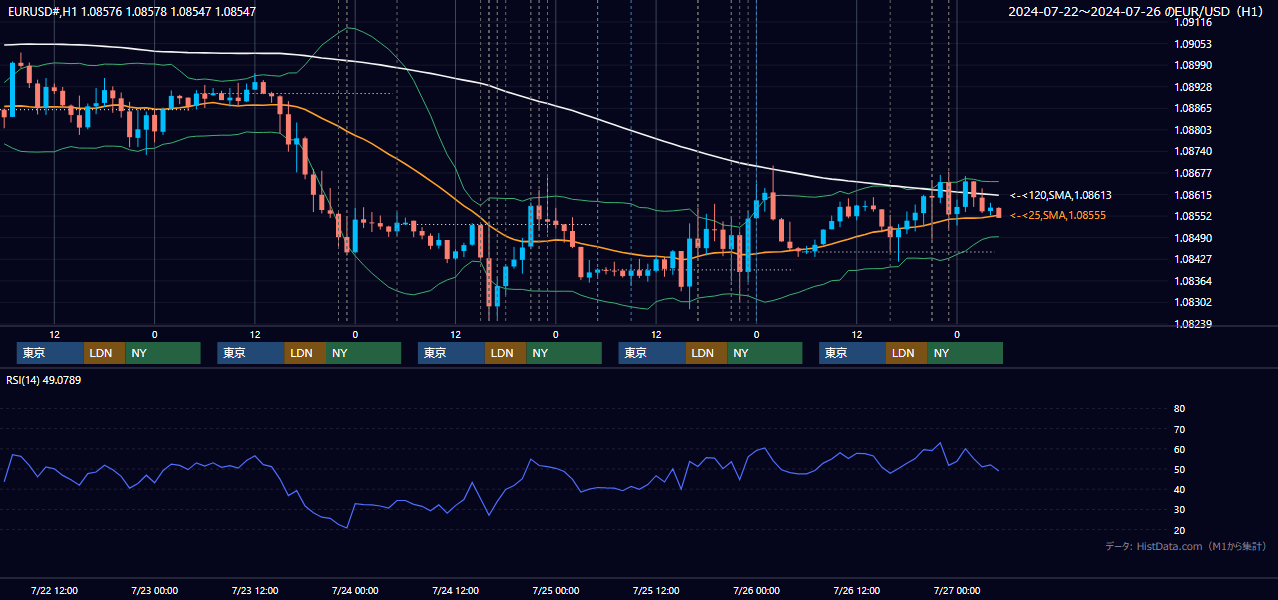Select the RSI 60 scale value
The height and width of the screenshot is (600, 1278).
click(x=1179, y=449)
